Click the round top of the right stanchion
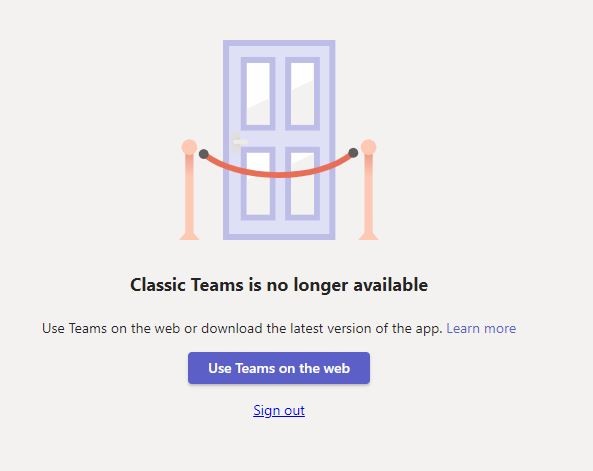Image resolution: width=593 pixels, height=471 pixels. (368, 147)
